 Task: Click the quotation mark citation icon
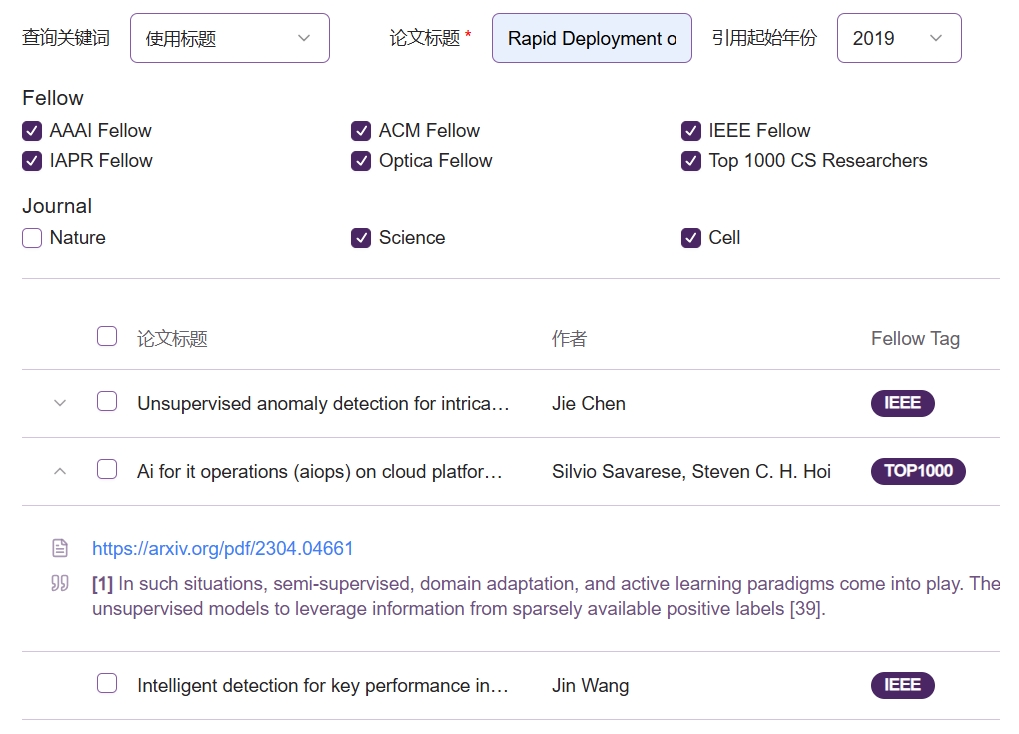pyautogui.click(x=60, y=584)
